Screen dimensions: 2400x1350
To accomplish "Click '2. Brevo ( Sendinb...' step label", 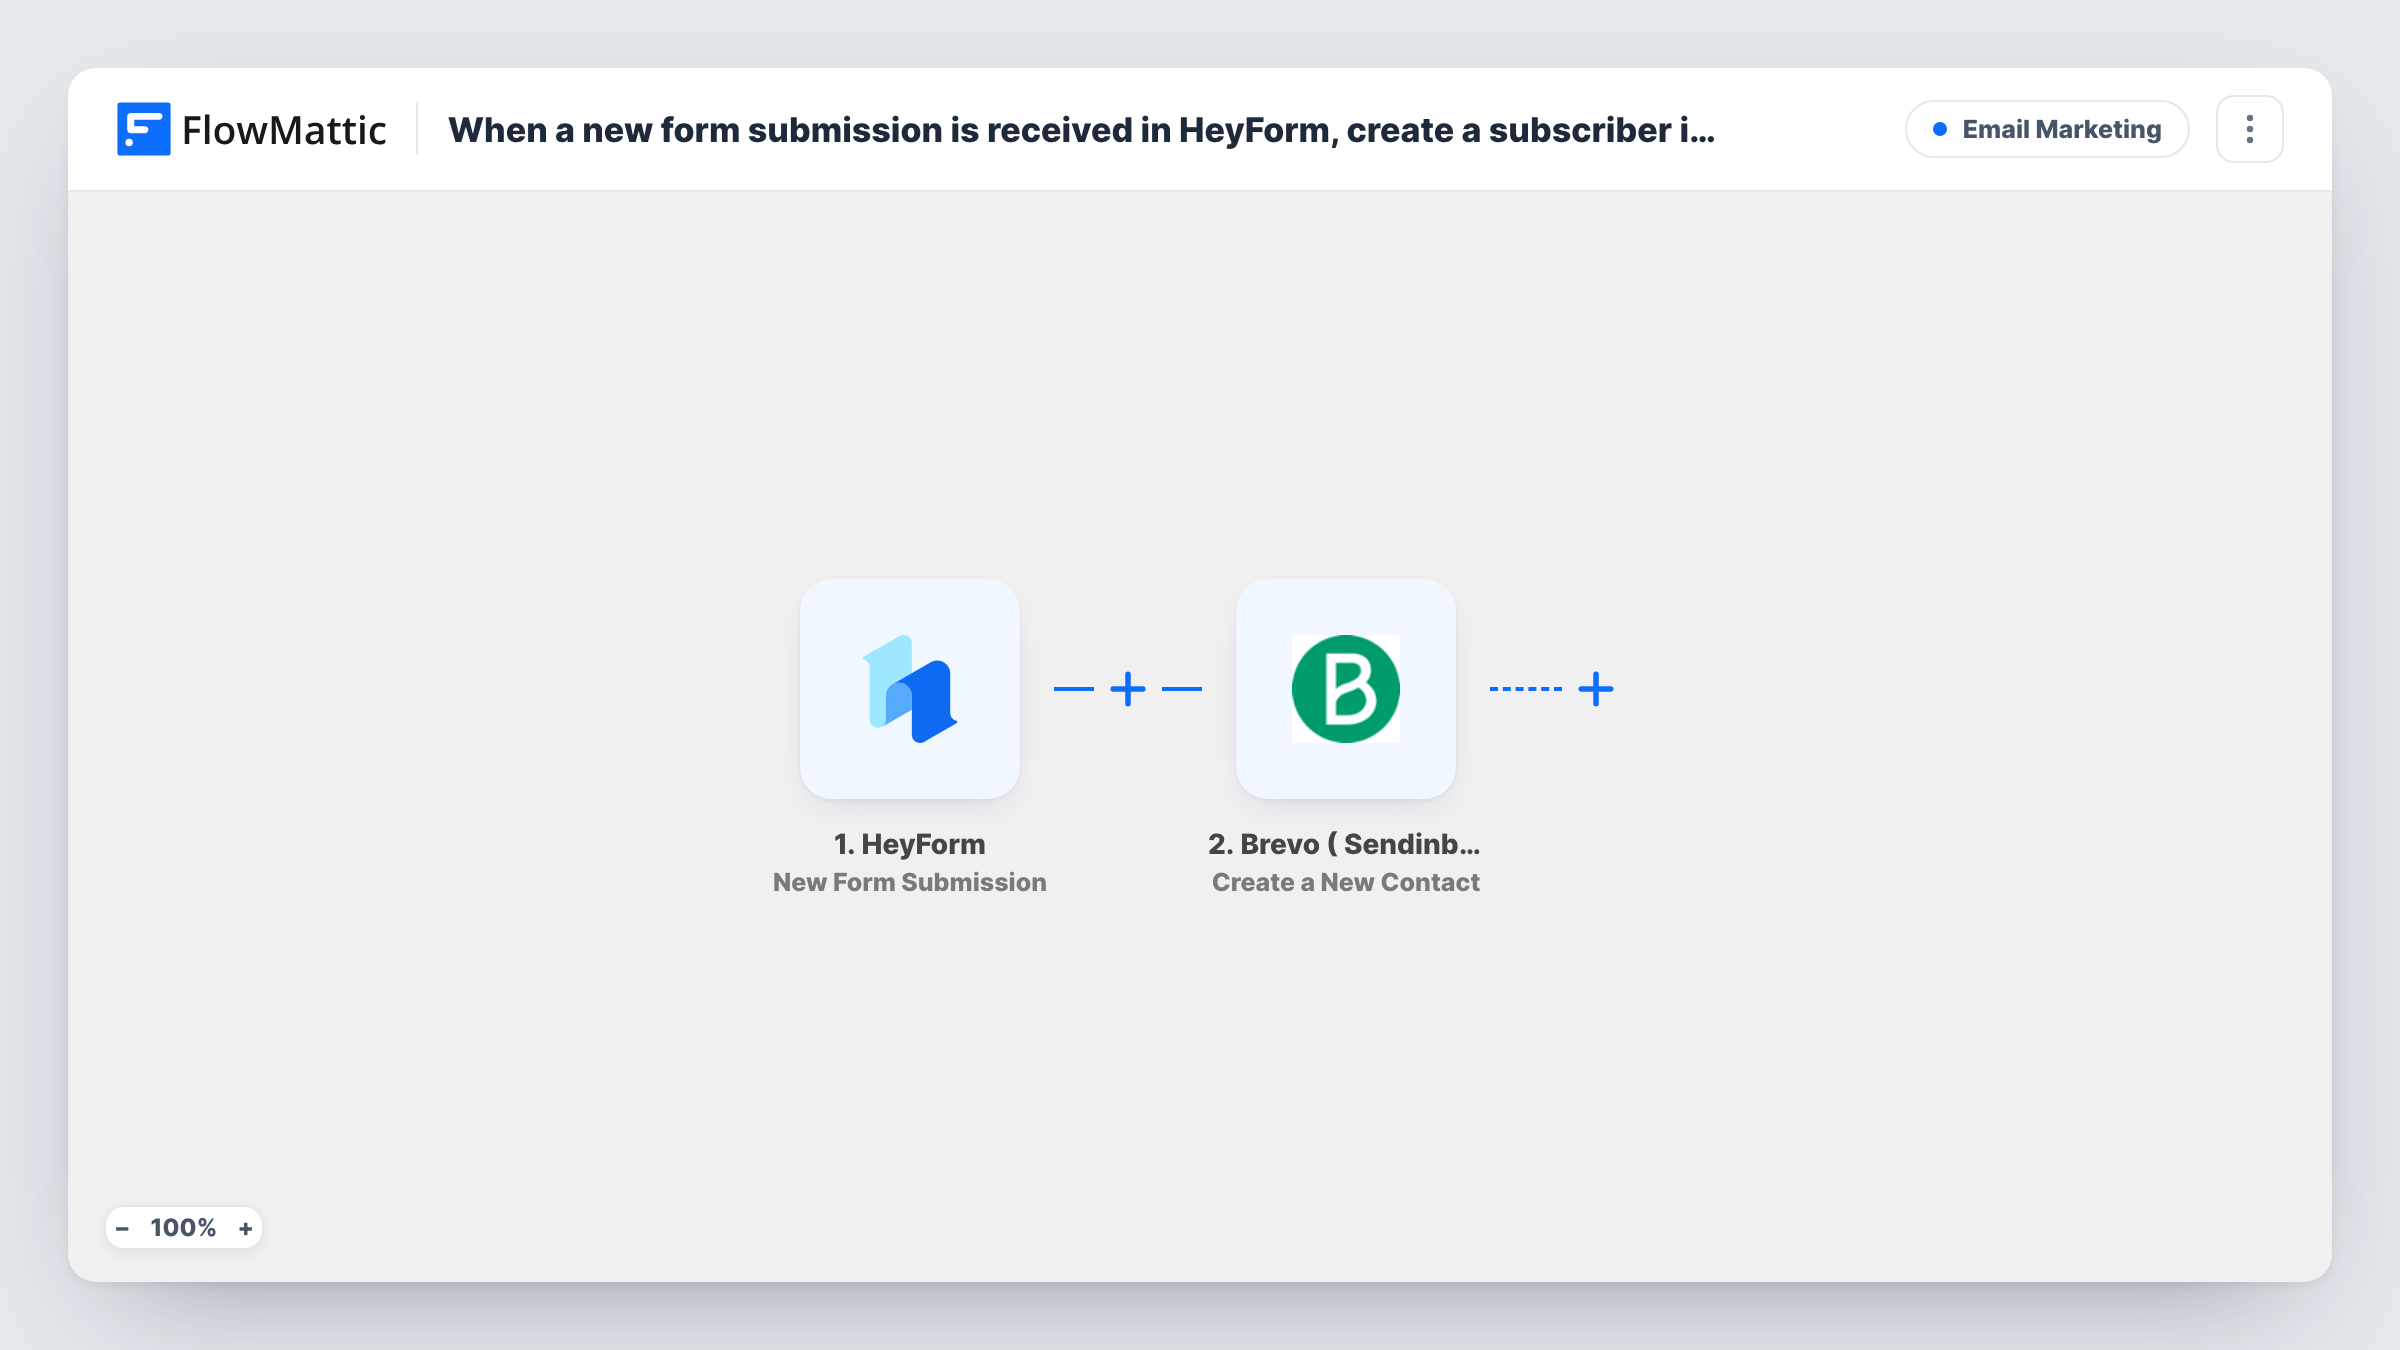I will coord(1344,844).
